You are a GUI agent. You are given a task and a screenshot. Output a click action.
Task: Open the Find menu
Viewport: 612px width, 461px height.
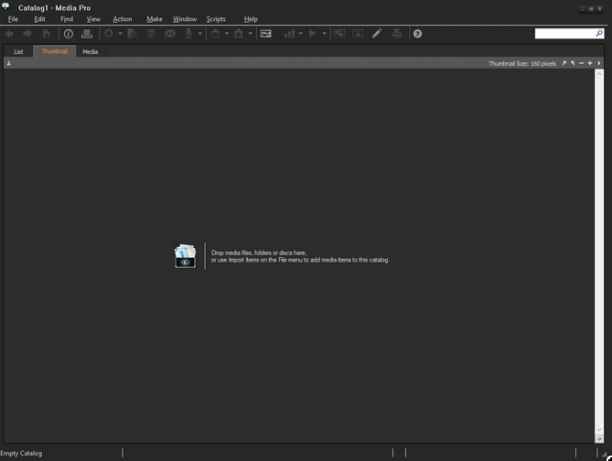coord(66,19)
